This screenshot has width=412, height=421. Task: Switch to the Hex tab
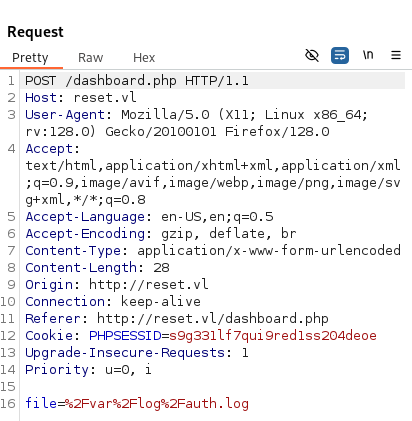pyautogui.click(x=144, y=58)
